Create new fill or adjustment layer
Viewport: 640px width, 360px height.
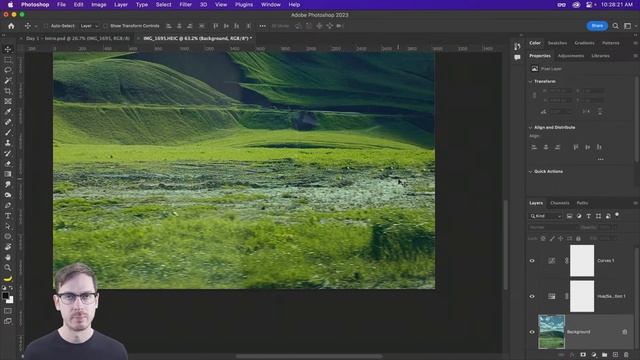point(594,355)
